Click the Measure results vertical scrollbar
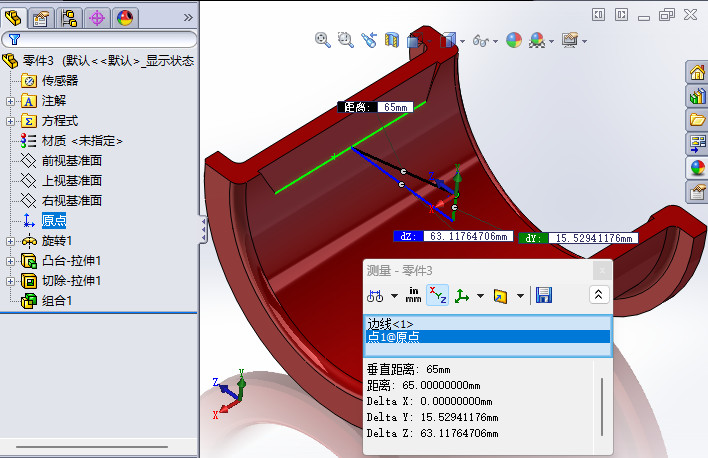 [x=602, y=407]
